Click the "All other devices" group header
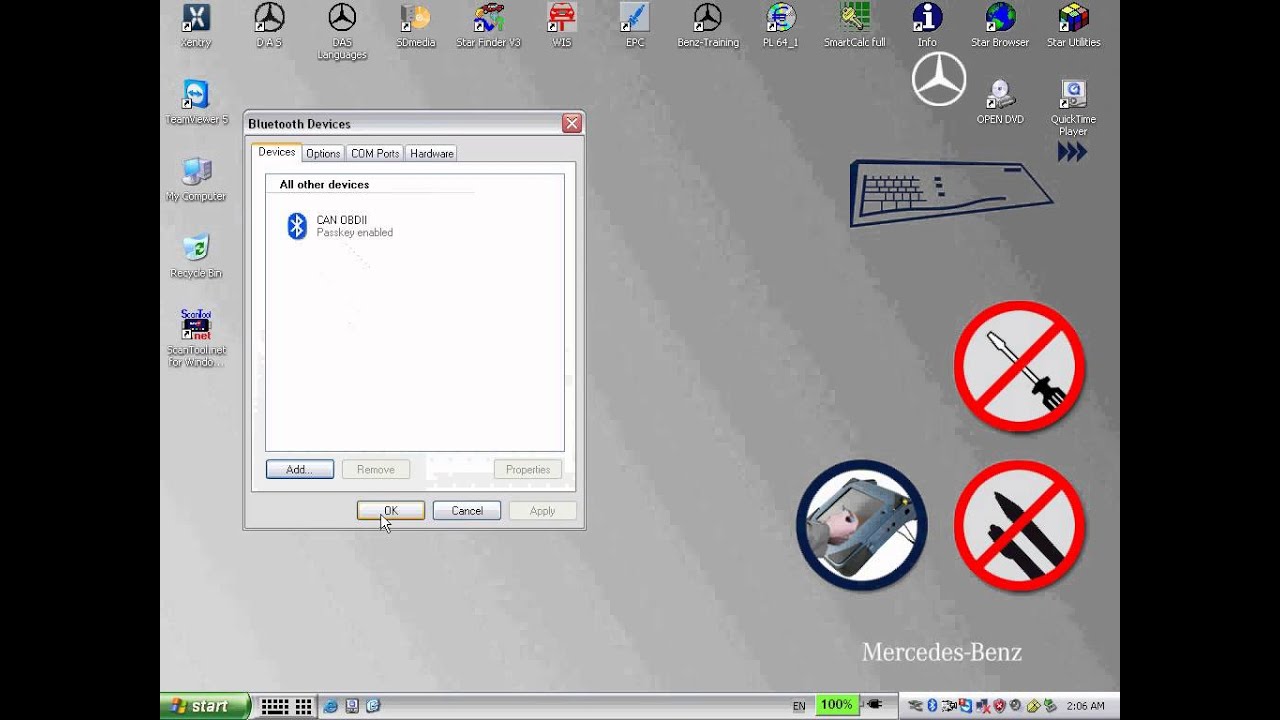 (x=324, y=184)
